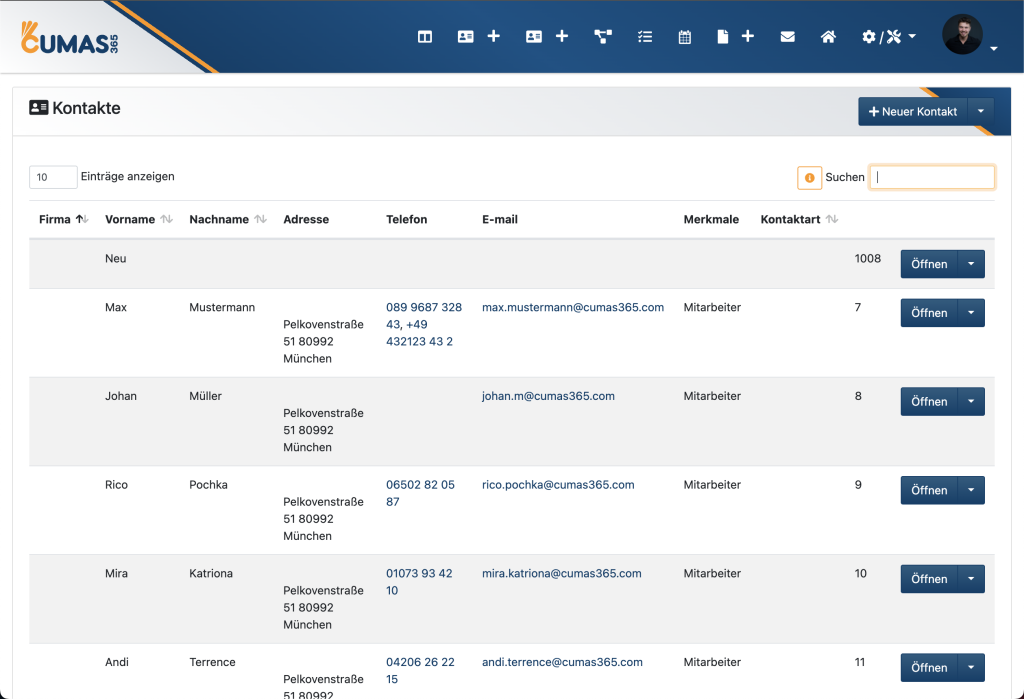Expand the settings gear and tools menu
This screenshot has height=699, width=1024.
pyautogui.click(x=888, y=37)
